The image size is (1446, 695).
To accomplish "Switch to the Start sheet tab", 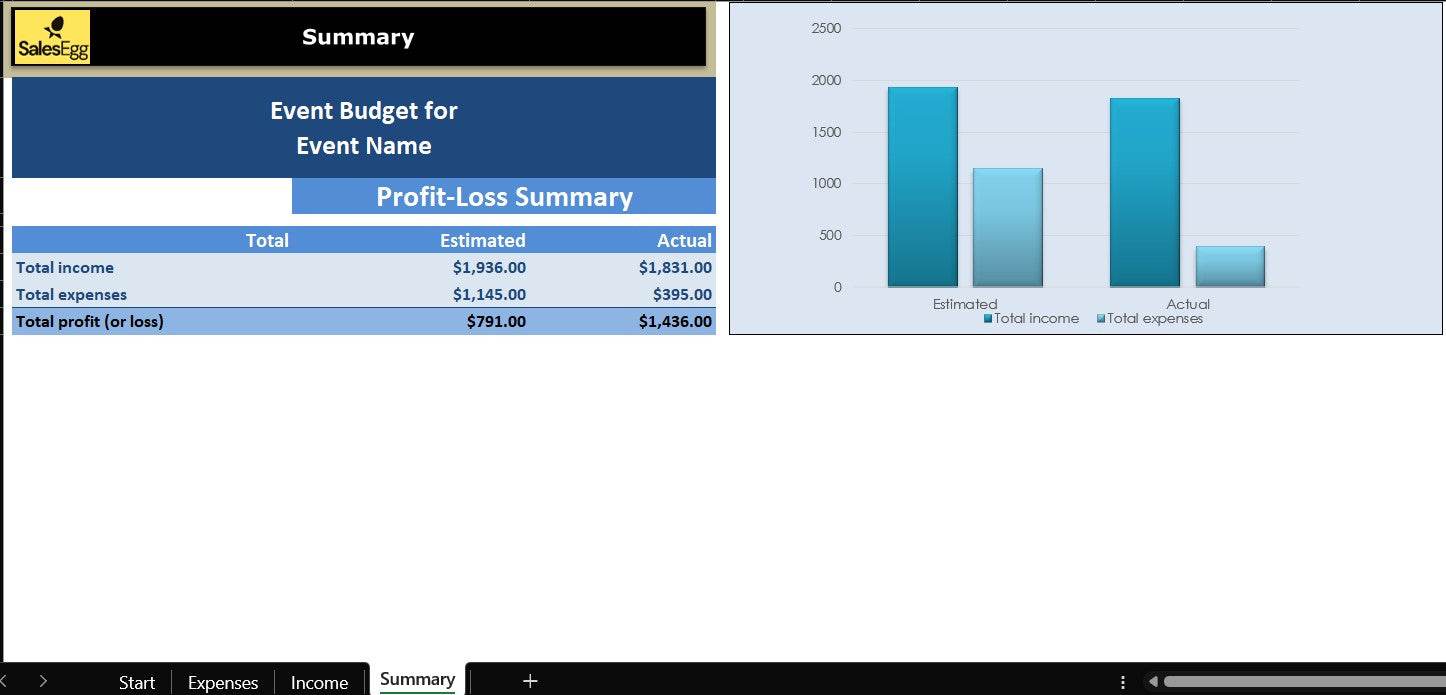I will [137, 682].
